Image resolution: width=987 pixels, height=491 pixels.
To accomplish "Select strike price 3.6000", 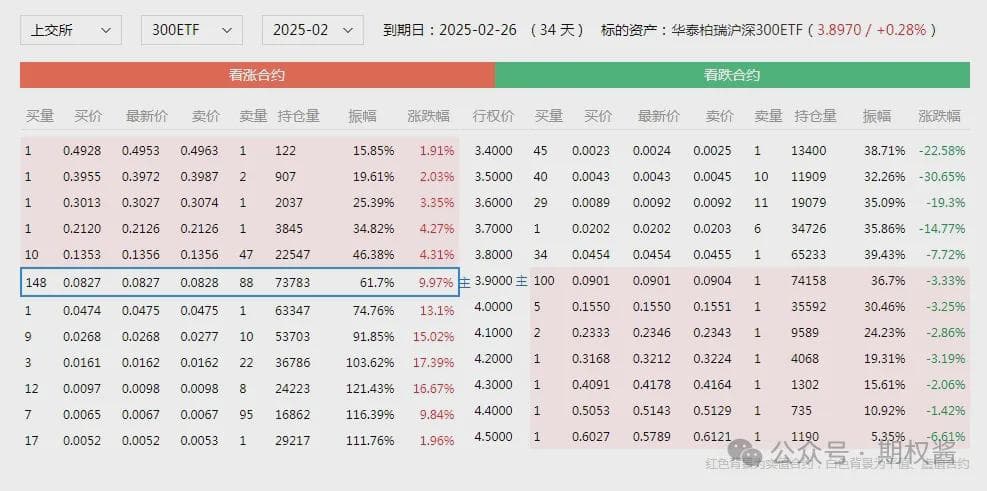I will click(x=494, y=203).
